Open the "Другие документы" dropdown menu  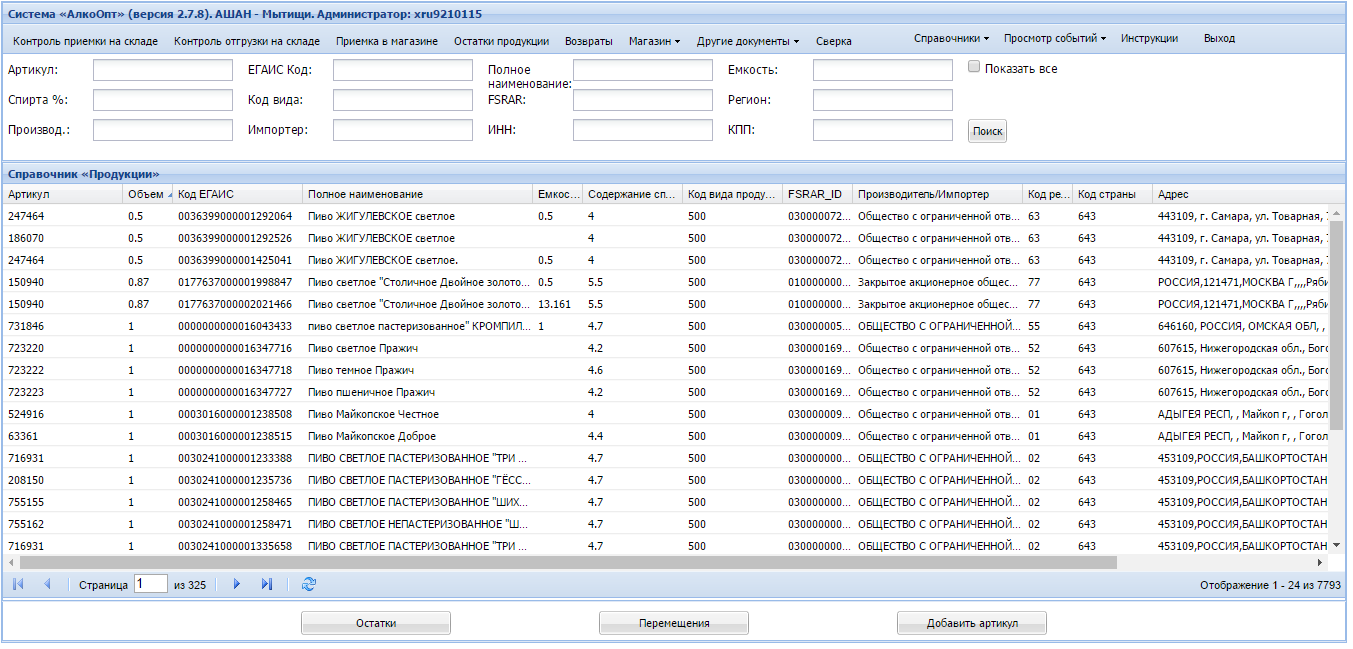click(748, 41)
